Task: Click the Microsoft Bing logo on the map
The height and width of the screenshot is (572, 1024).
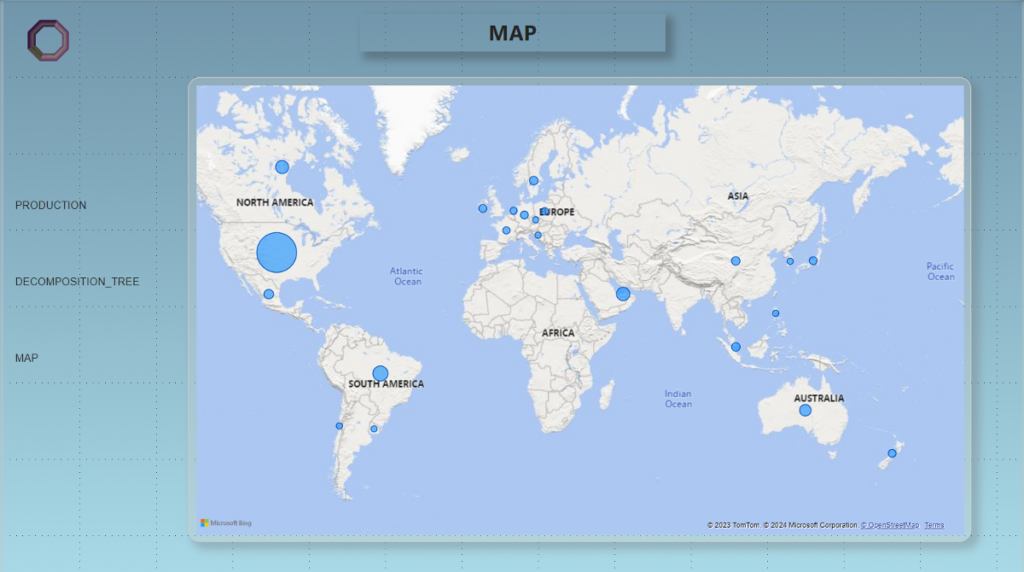Action: (226, 523)
